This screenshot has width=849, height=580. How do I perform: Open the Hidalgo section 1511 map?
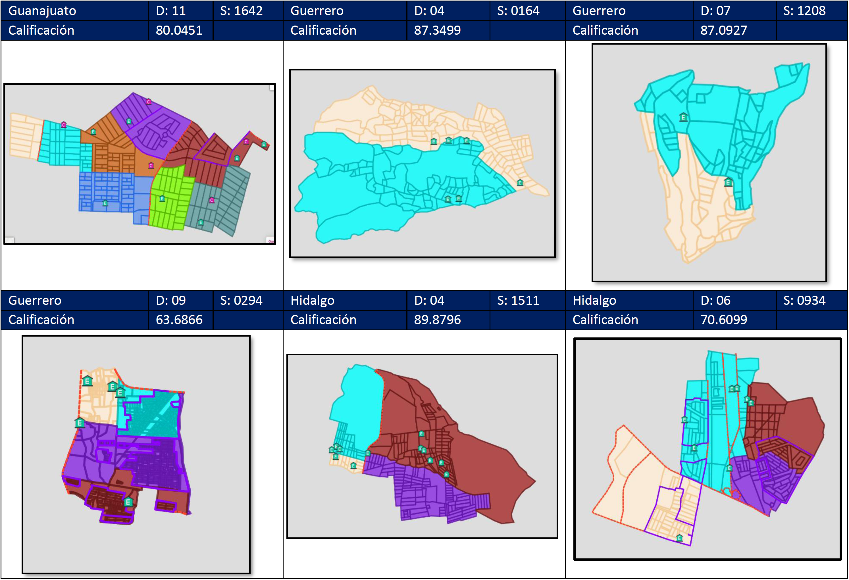421,446
